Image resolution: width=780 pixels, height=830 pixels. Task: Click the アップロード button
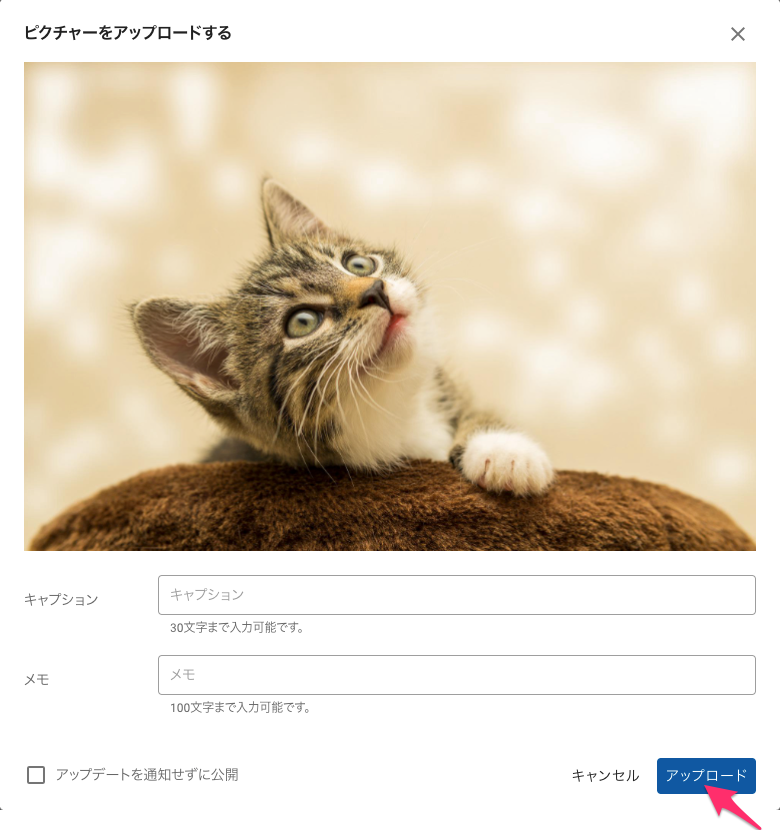pyautogui.click(x=706, y=775)
